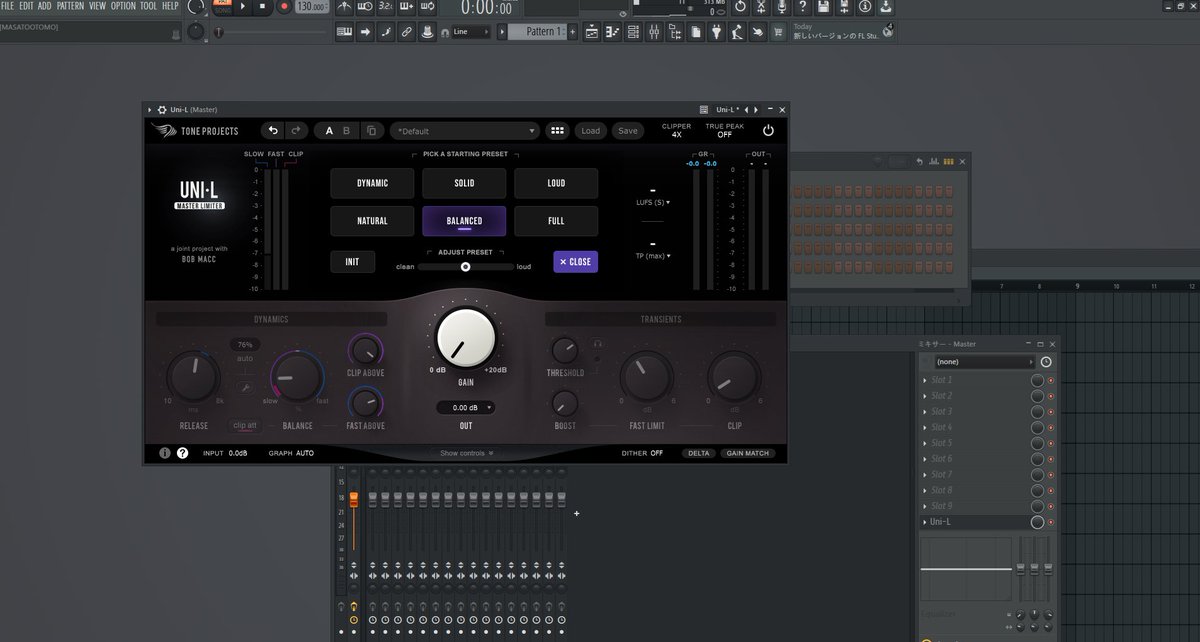The image size is (1200, 642).
Task: Click the microphone icon in top toolbar
Action: (780, 7)
